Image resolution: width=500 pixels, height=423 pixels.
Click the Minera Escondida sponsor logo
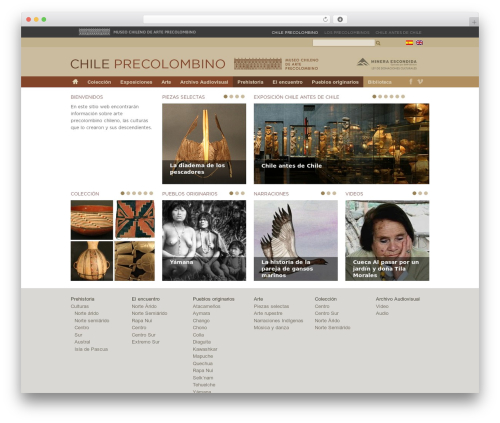tap(387, 64)
